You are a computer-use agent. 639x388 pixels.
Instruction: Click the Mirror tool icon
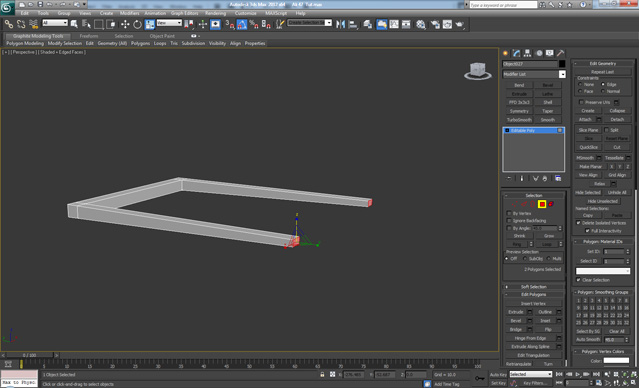(x=340, y=24)
